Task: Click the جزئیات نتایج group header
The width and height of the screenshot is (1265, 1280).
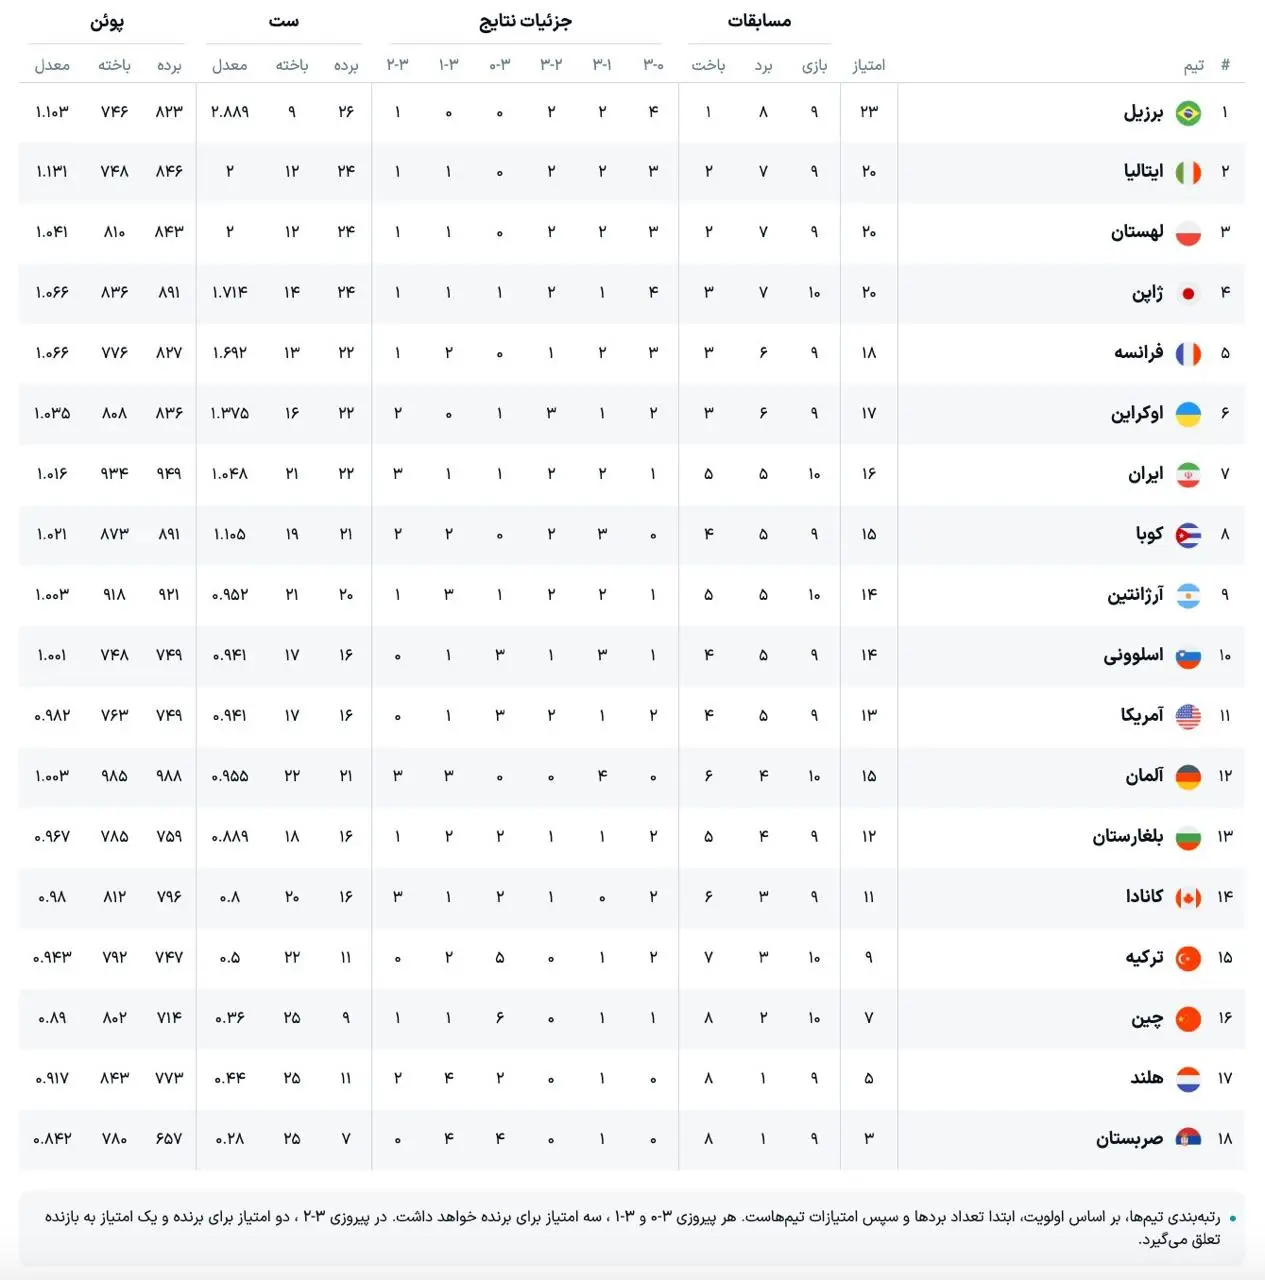Action: point(526,21)
